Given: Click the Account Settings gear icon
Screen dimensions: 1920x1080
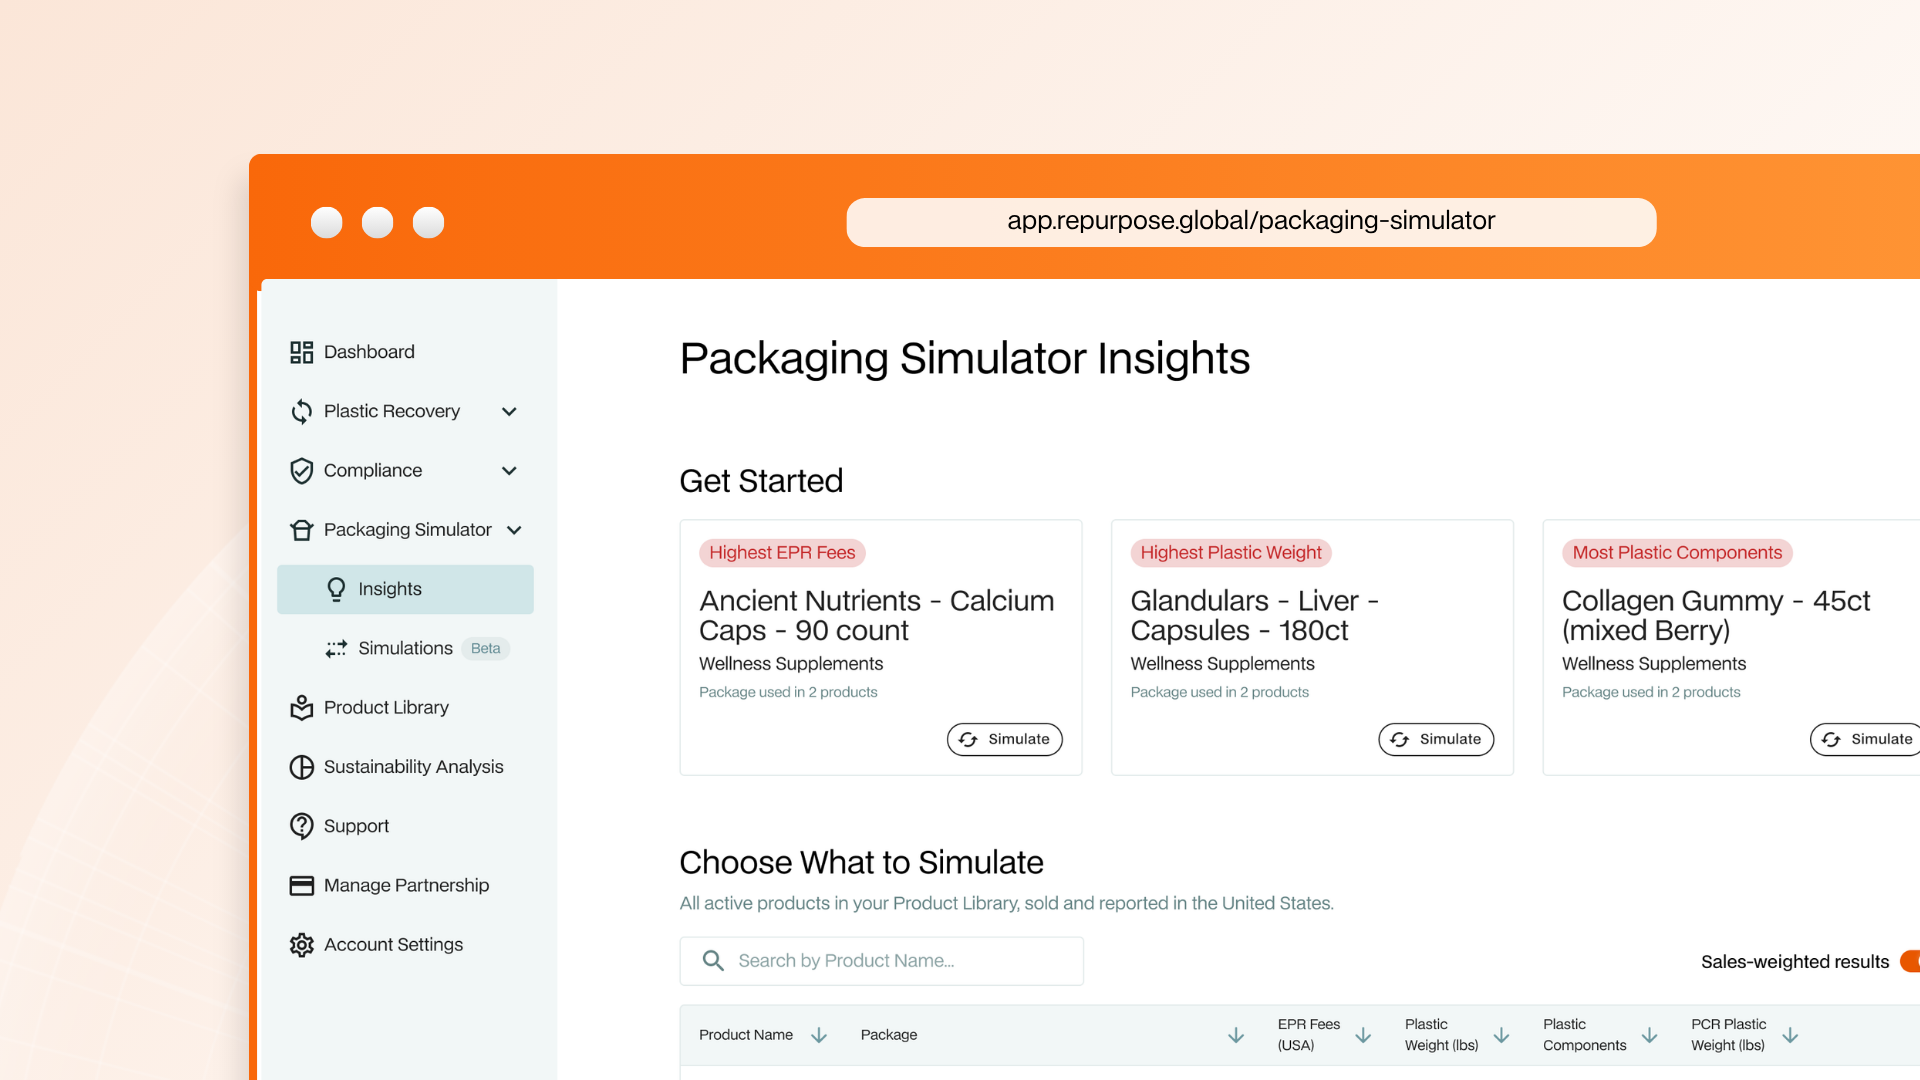Looking at the screenshot, I should coord(301,945).
